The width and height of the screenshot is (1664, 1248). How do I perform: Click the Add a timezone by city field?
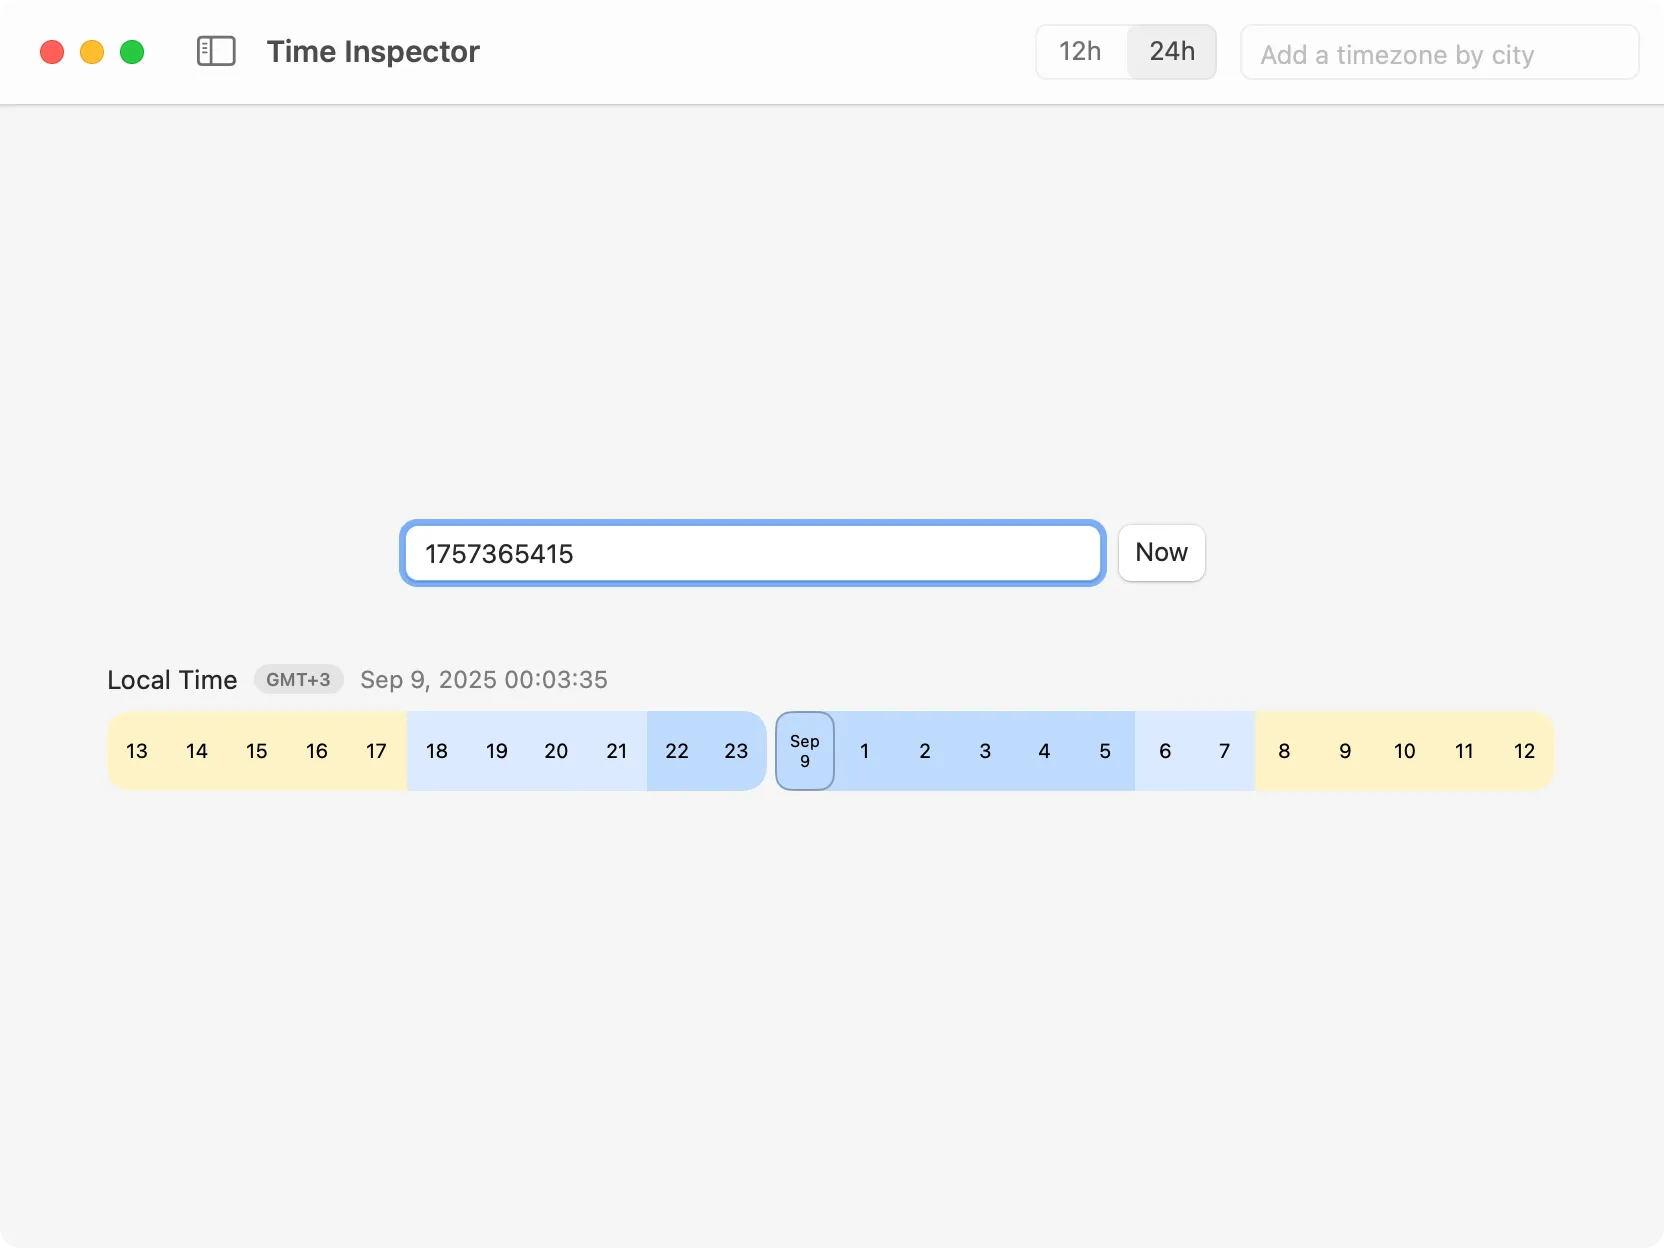click(1440, 53)
